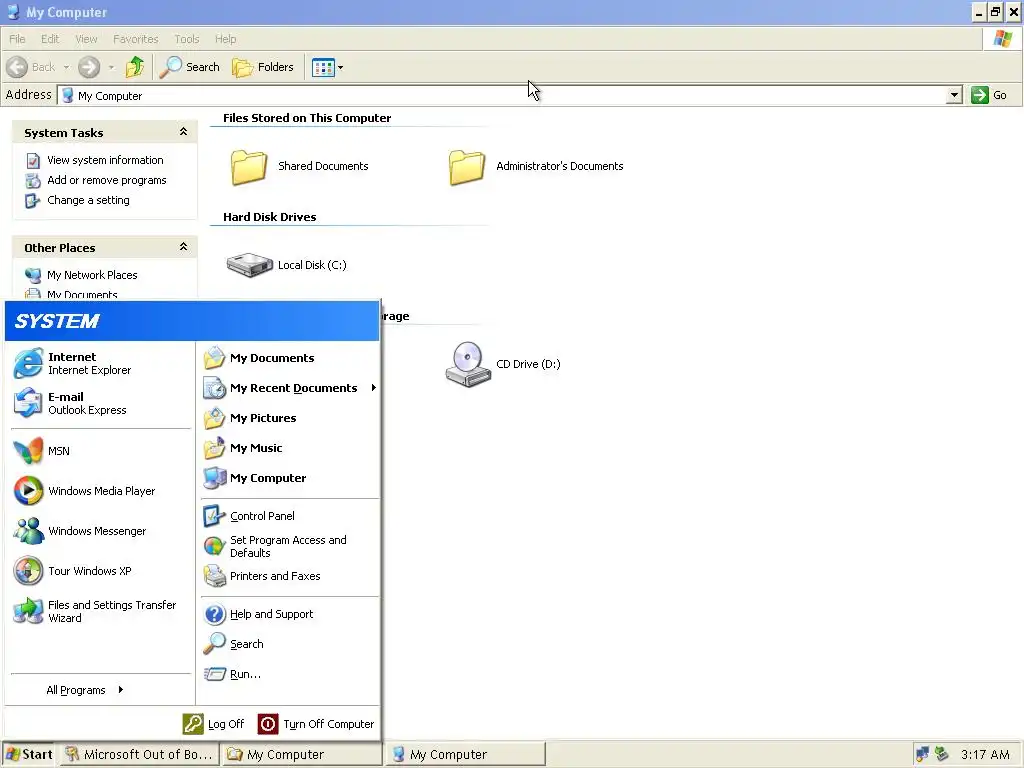1024x768 pixels.
Task: Switch to My Computer taskbar item with folder icon
Action: (301, 754)
